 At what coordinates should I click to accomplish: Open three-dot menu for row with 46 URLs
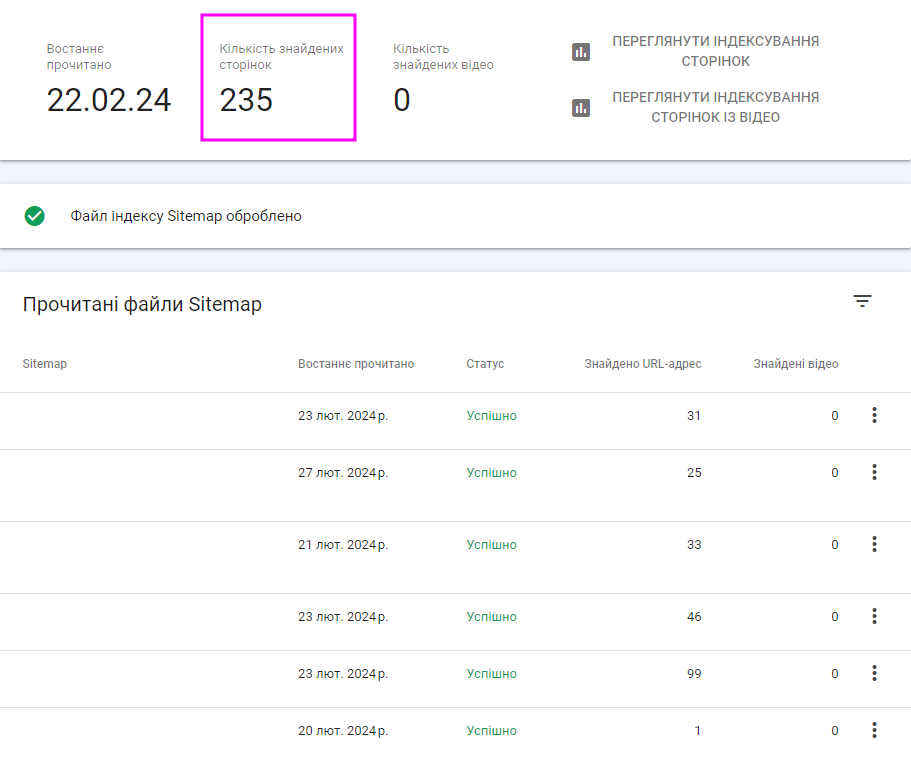coord(874,616)
